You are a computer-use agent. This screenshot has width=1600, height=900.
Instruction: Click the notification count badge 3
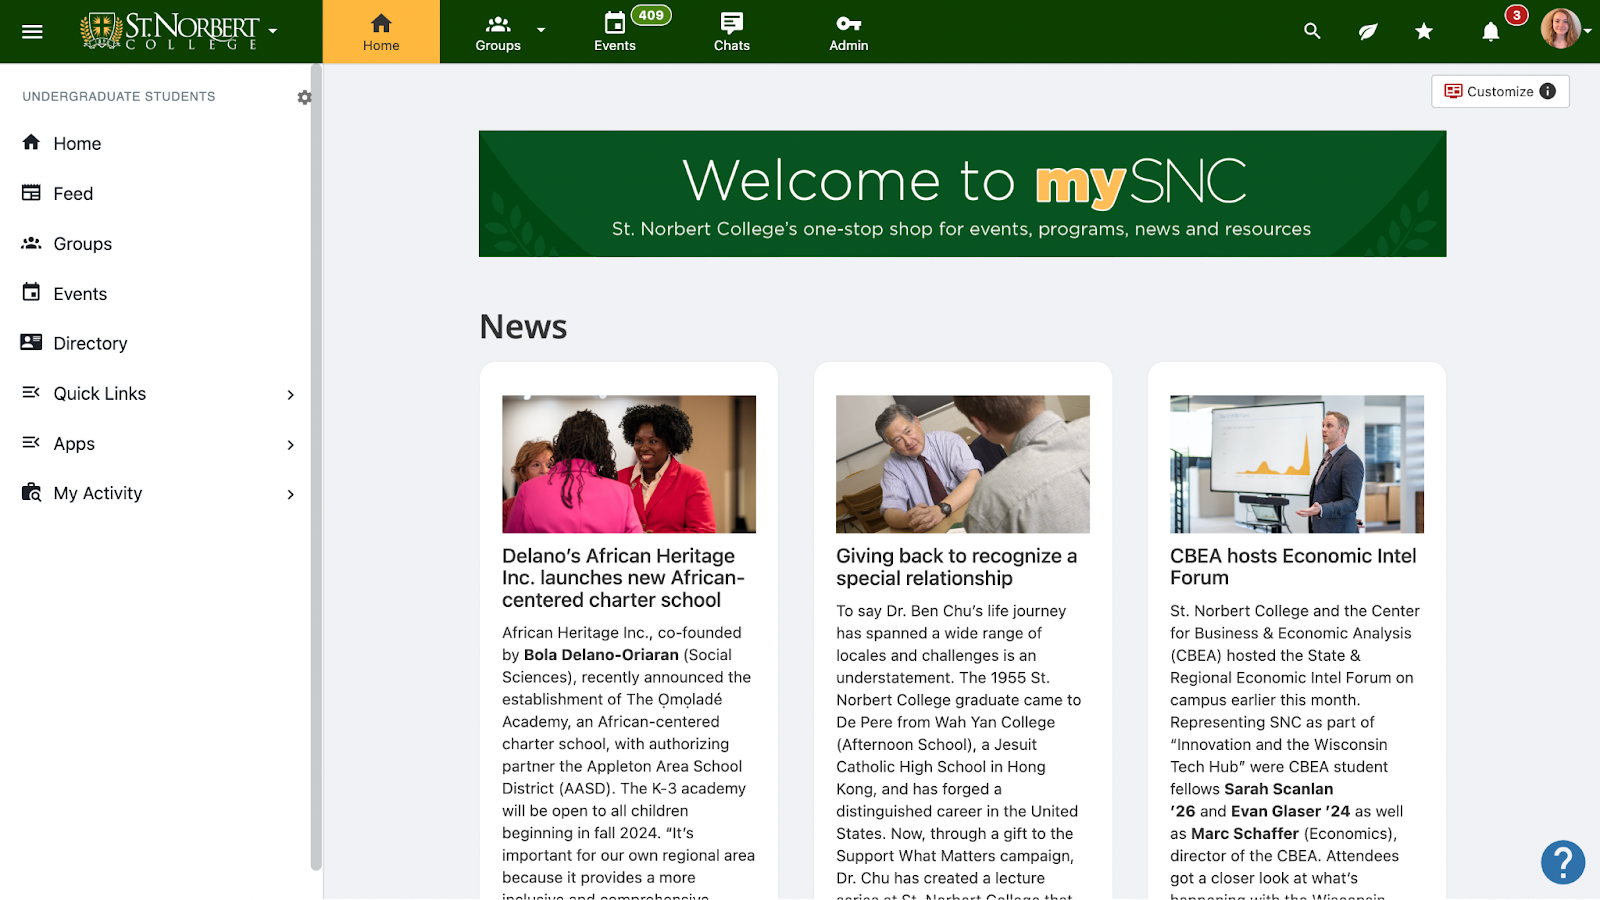(x=1517, y=15)
